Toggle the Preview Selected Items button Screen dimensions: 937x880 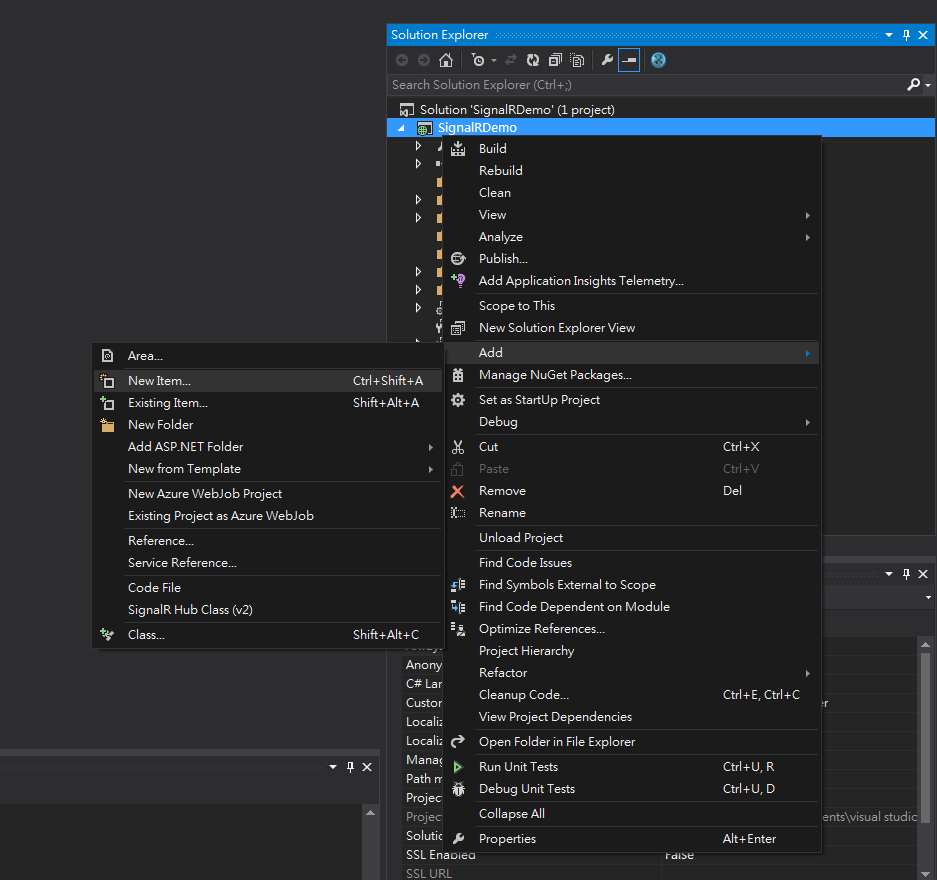pyautogui.click(x=628, y=60)
